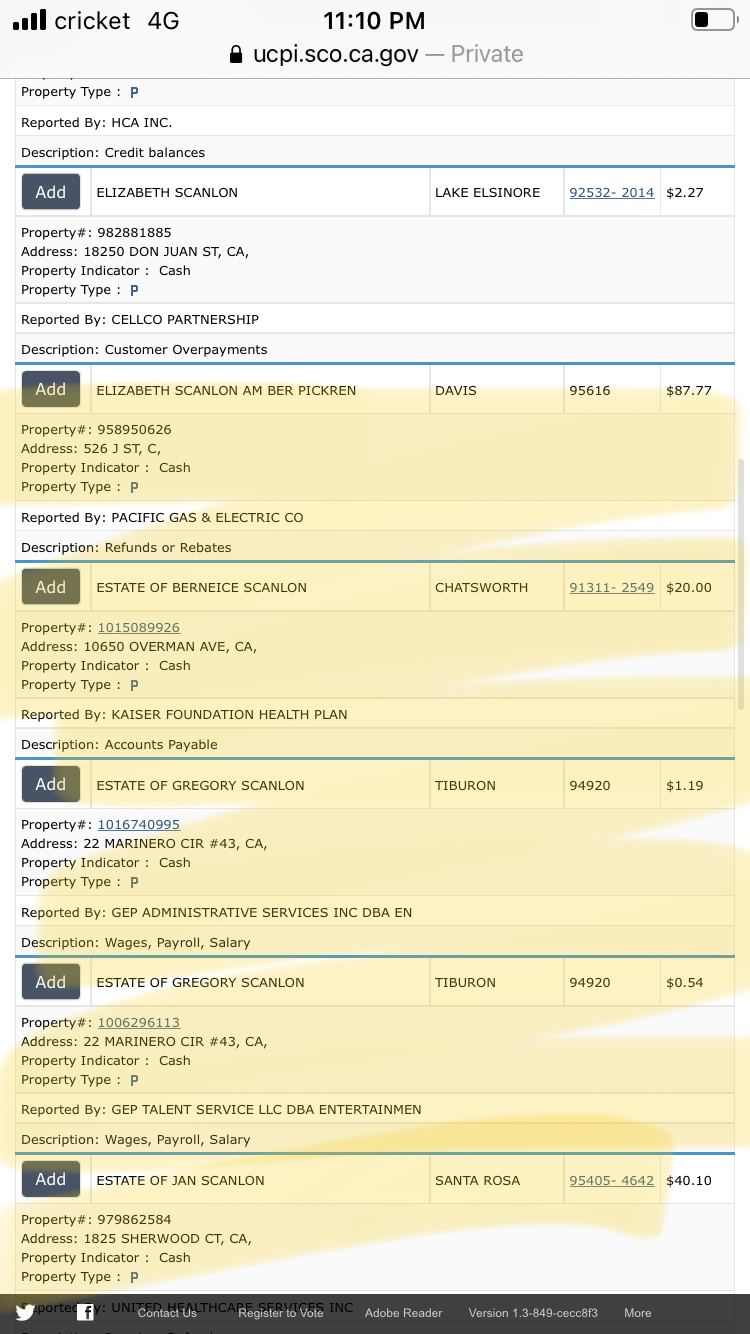The height and width of the screenshot is (1334, 750).
Task: Tap the cellular signal bars icon
Action: pos(29,20)
